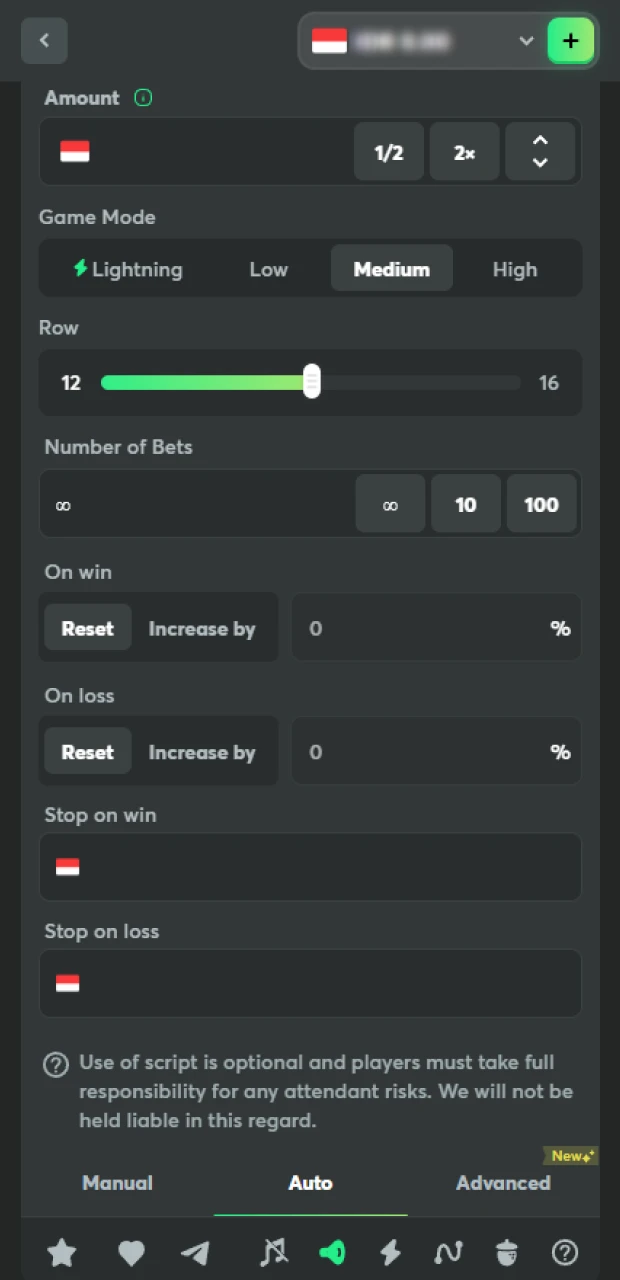Click the info icon next to Amount
This screenshot has height=1280, width=620.
[x=143, y=98]
